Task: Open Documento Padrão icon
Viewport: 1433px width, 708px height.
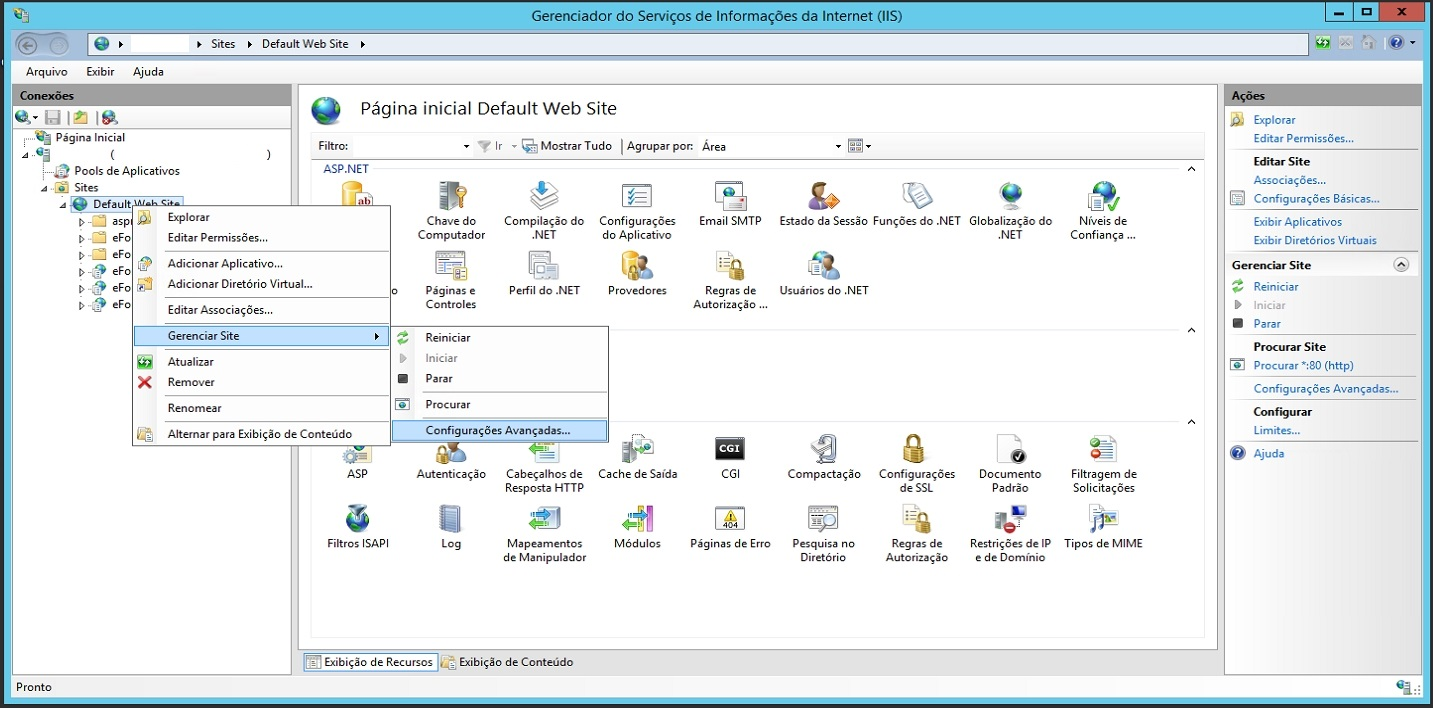Action: tap(1009, 450)
